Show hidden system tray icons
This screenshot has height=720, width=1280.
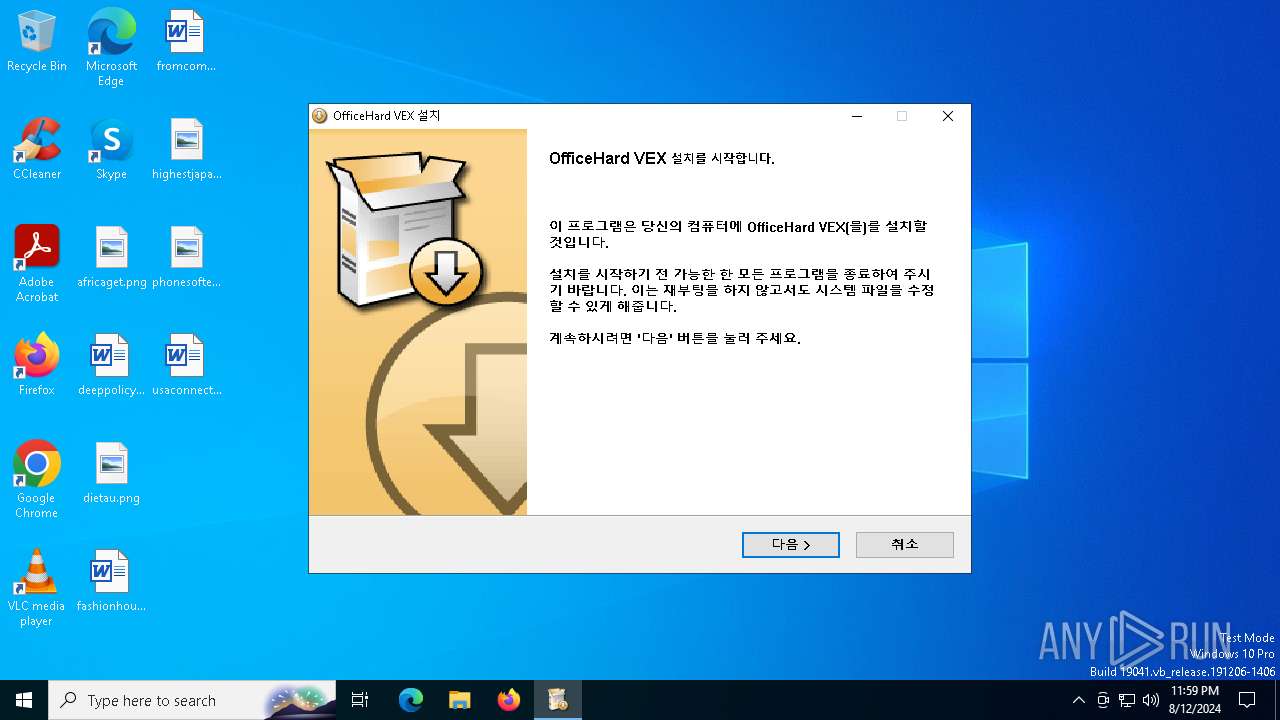(1078, 700)
